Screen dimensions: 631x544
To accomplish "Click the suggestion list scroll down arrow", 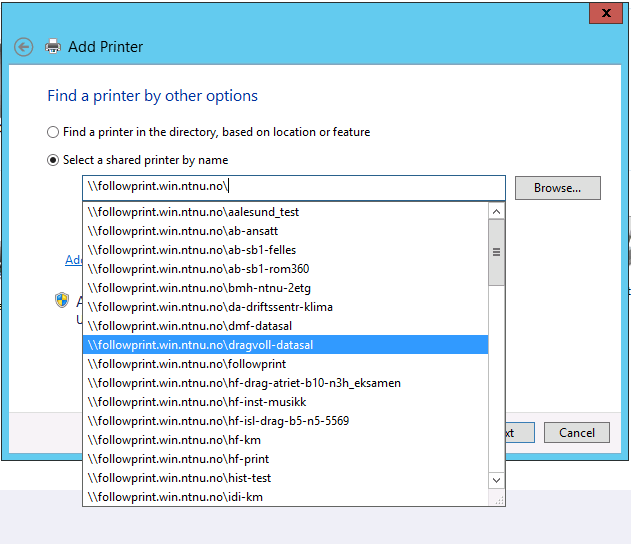I will coord(496,480).
